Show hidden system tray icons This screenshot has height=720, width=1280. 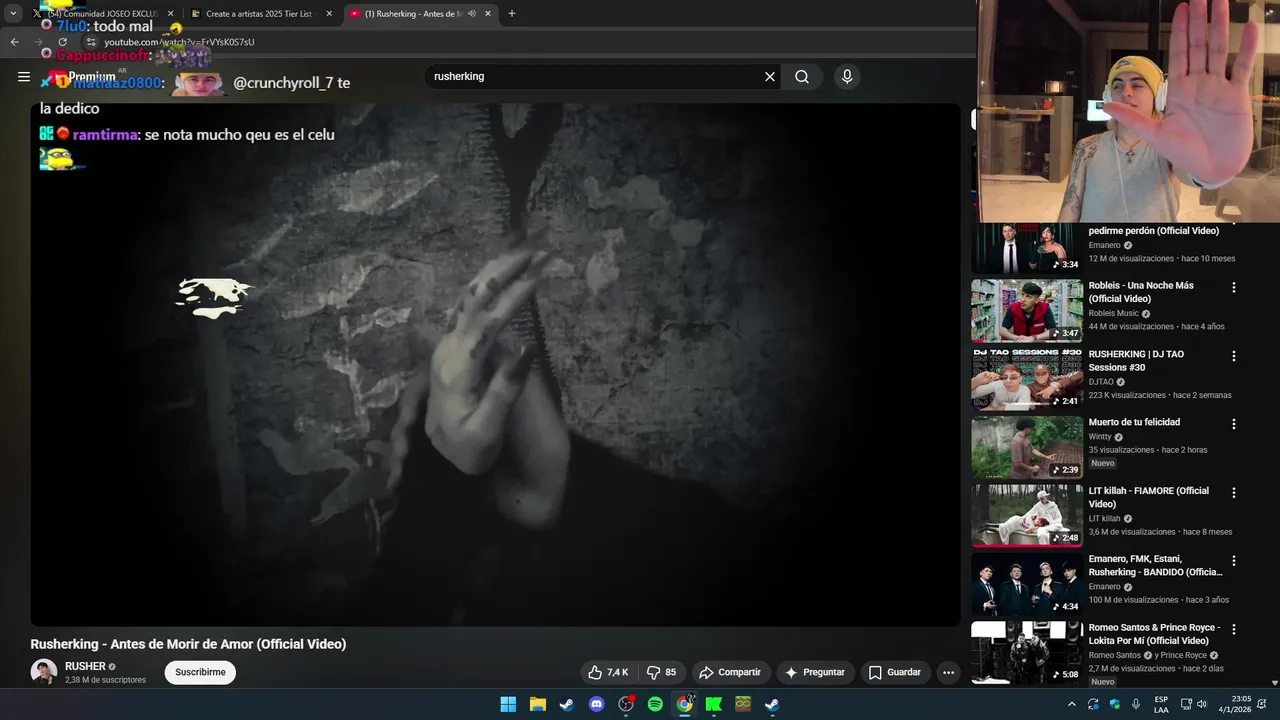point(1072,704)
